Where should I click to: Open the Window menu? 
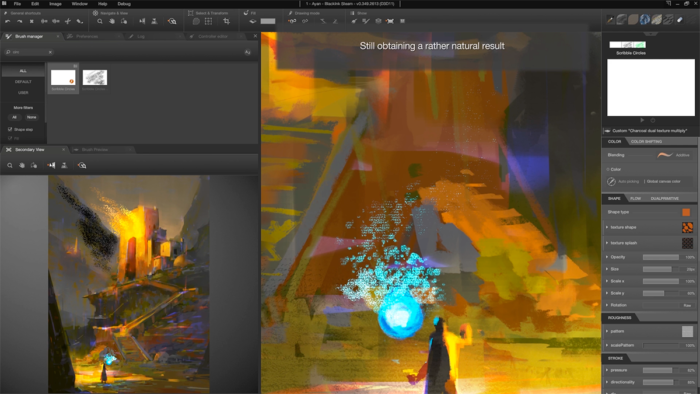point(79,4)
